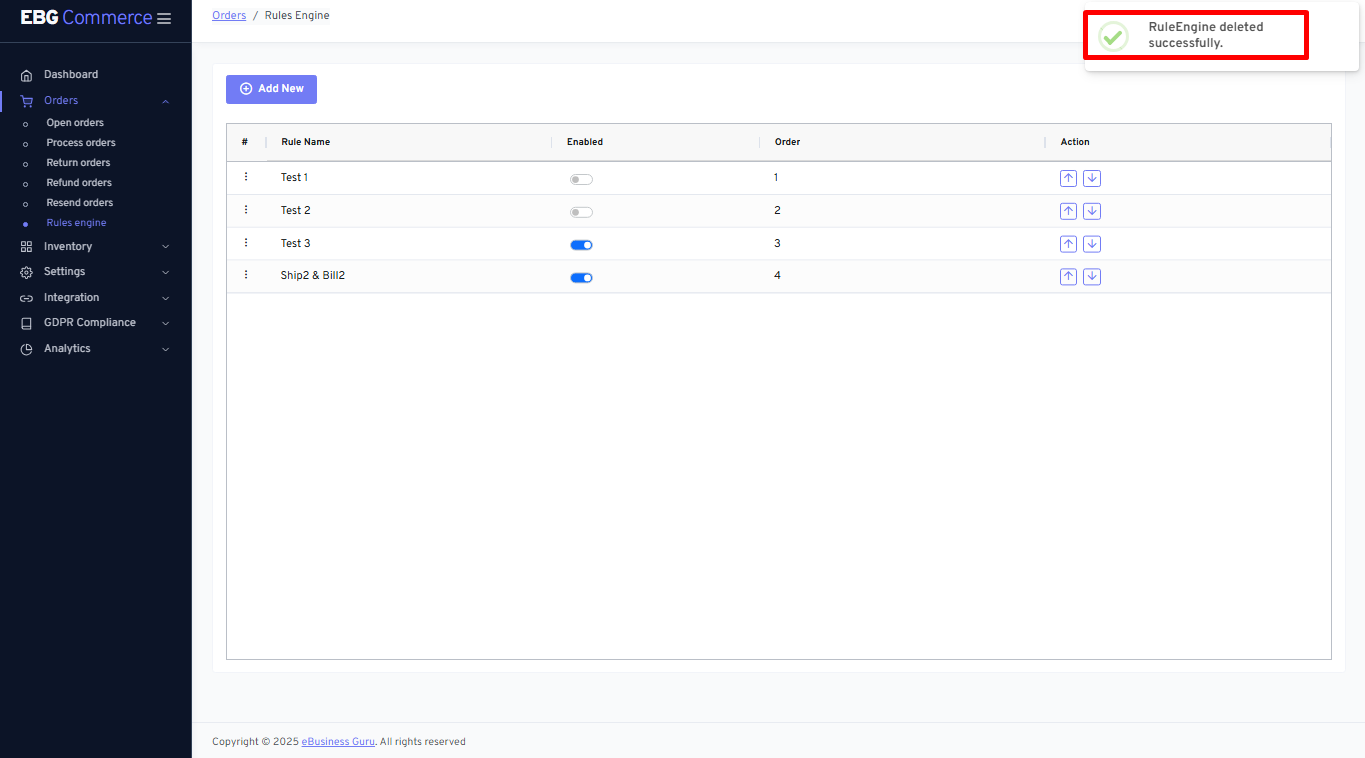Turn off the Ship2 & Bill2 toggle
Viewport: 1365px width, 758px height.
coord(581,278)
